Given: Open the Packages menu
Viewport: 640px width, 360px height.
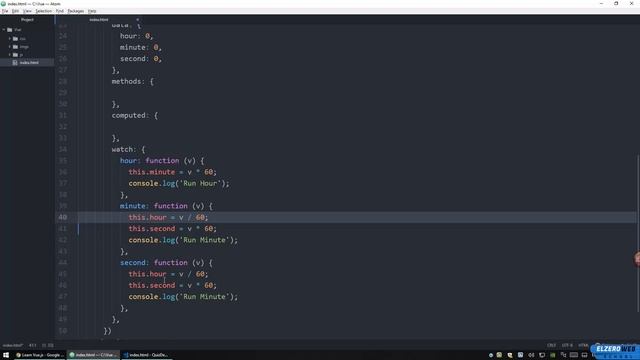Looking at the screenshot, I should coord(76,11).
